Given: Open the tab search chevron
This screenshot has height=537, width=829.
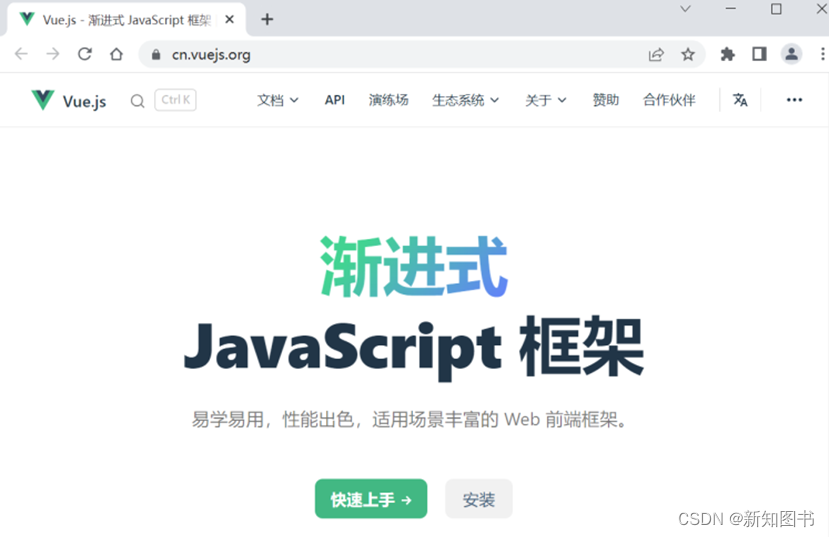Looking at the screenshot, I should (685, 9).
